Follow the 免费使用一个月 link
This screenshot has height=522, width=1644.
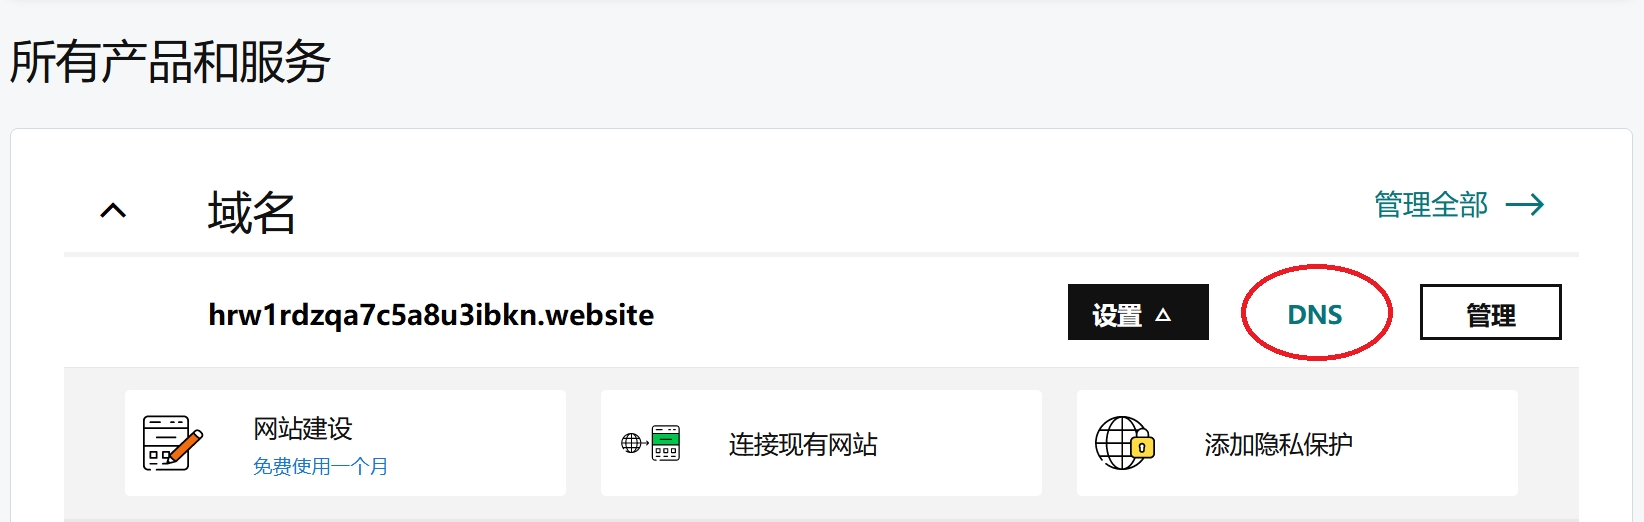tap(321, 466)
